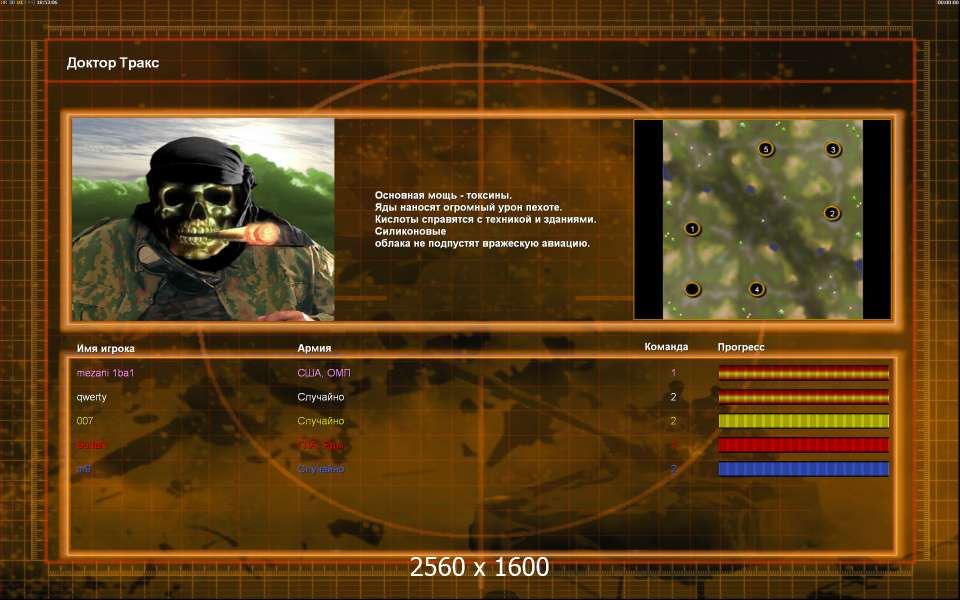Click start position marker 1 on the map
Screen dimensions: 960x600
pyautogui.click(x=692, y=229)
